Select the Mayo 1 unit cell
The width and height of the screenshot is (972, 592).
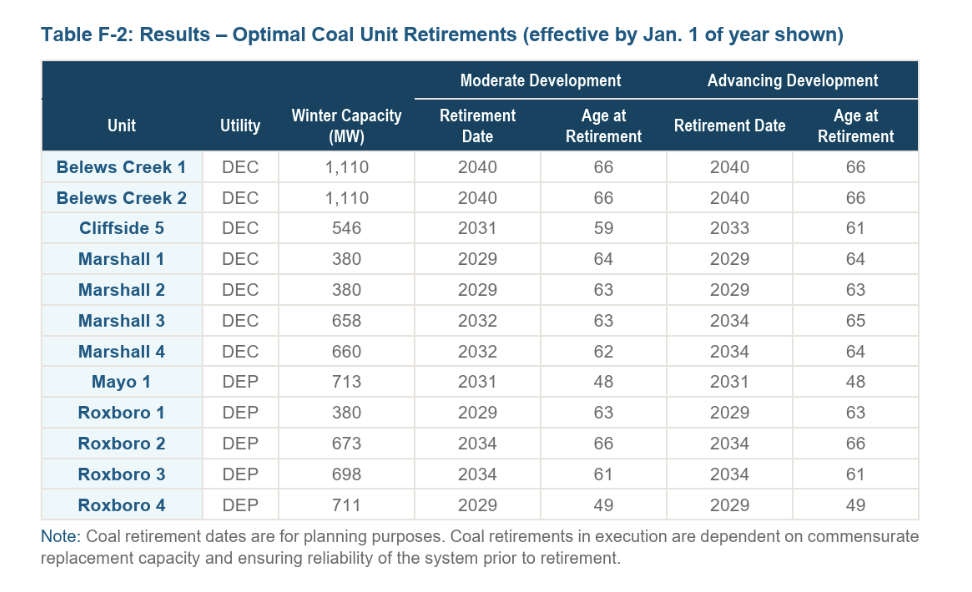(x=121, y=382)
